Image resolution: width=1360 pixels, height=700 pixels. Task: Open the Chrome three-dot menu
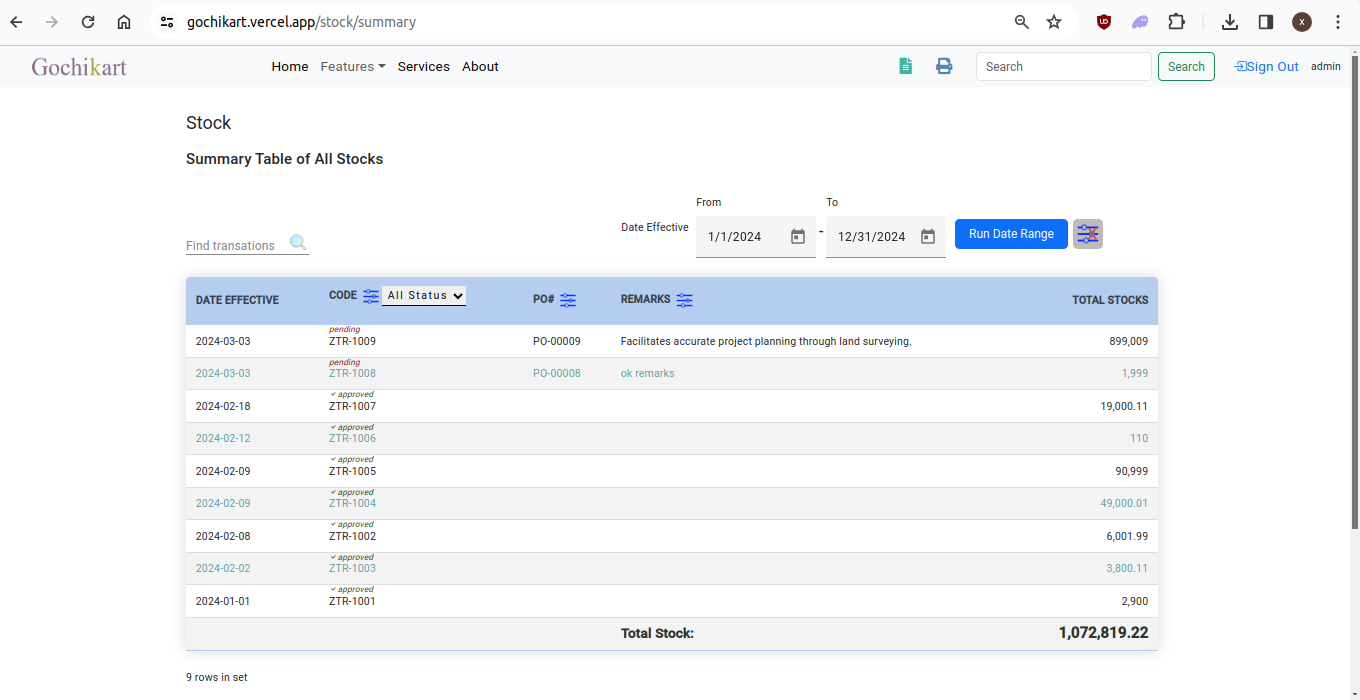tap(1338, 22)
